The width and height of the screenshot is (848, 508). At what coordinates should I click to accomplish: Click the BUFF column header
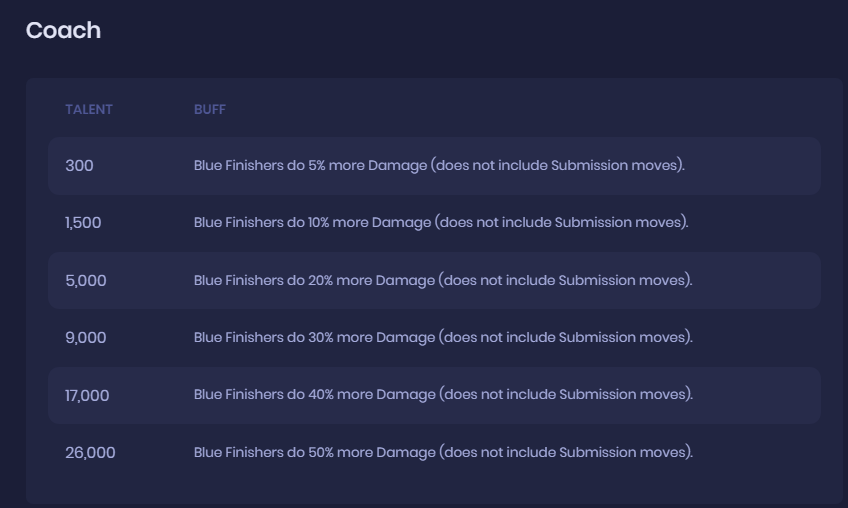[210, 109]
